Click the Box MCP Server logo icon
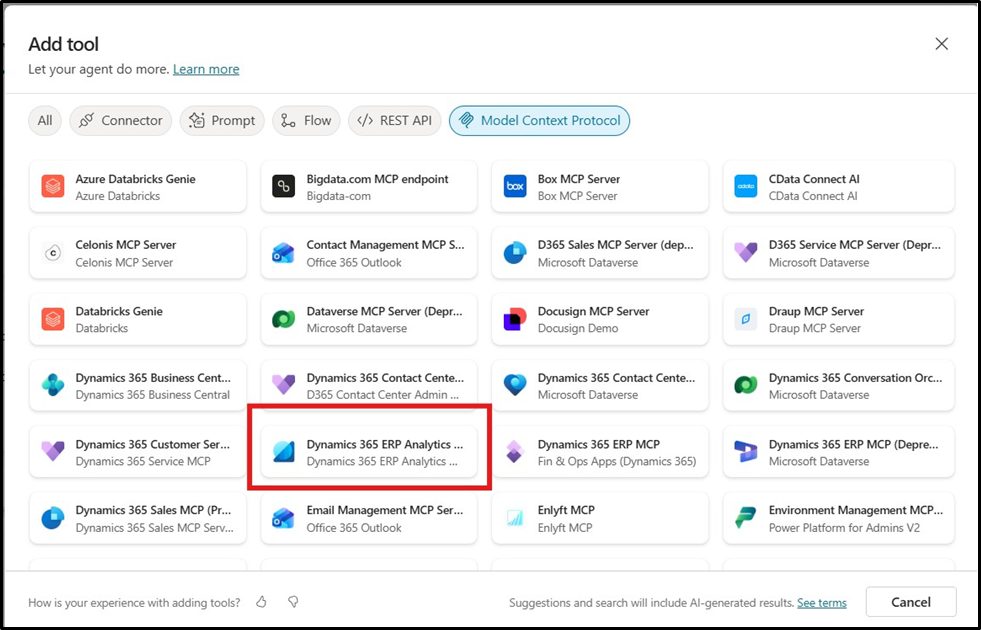Image resolution: width=981 pixels, height=630 pixels. [x=515, y=186]
